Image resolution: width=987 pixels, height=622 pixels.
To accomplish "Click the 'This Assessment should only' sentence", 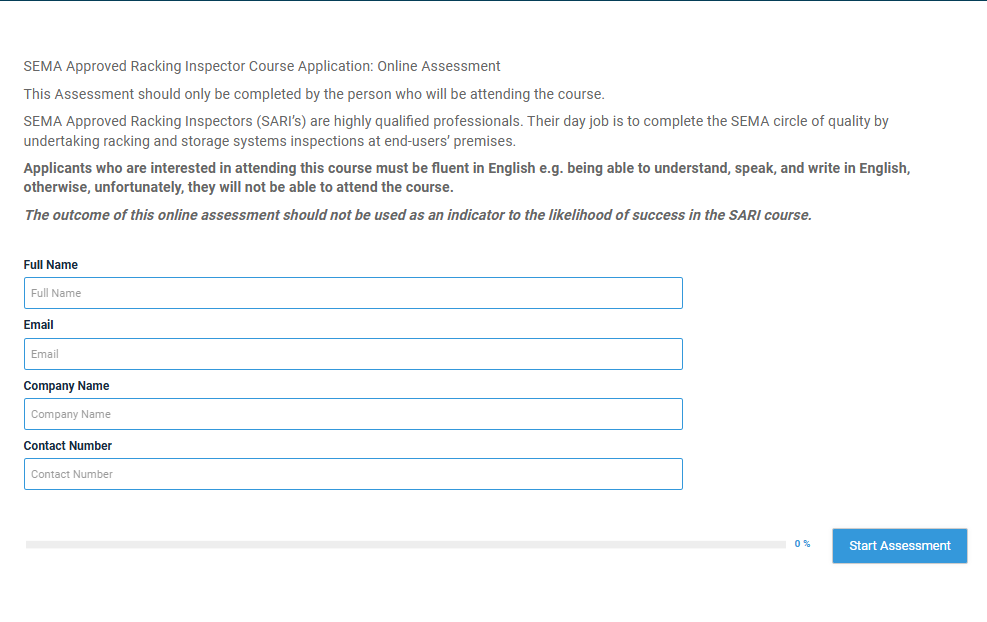I will tap(314, 94).
